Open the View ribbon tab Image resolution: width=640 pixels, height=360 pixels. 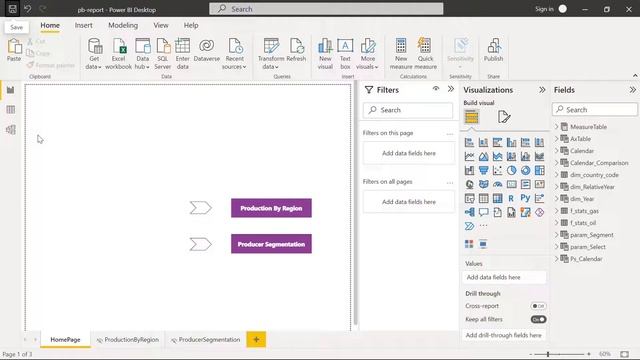tap(161, 25)
